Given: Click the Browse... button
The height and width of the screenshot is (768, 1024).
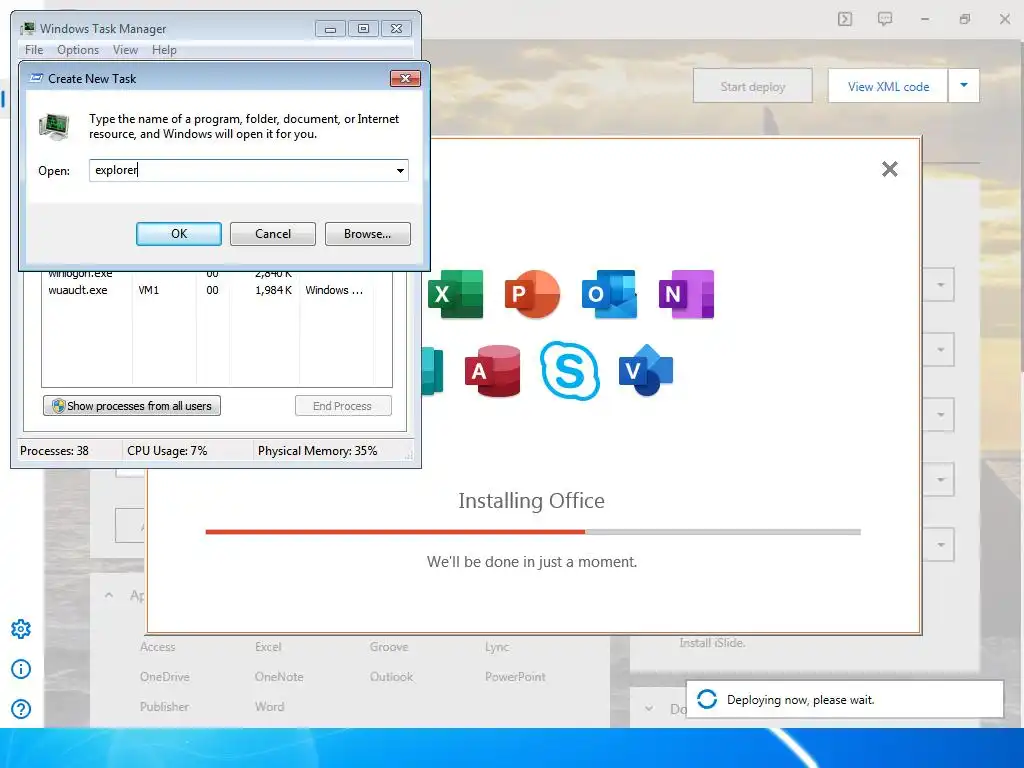Looking at the screenshot, I should pos(368,234).
